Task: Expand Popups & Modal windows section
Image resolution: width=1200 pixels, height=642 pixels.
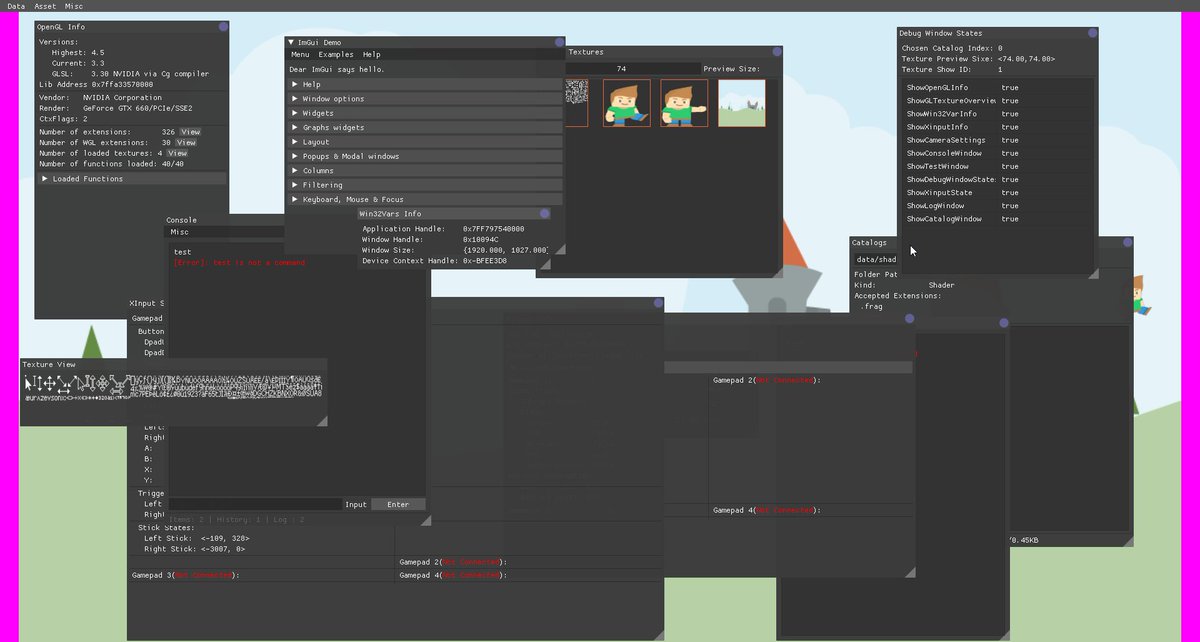Action: click(424, 156)
